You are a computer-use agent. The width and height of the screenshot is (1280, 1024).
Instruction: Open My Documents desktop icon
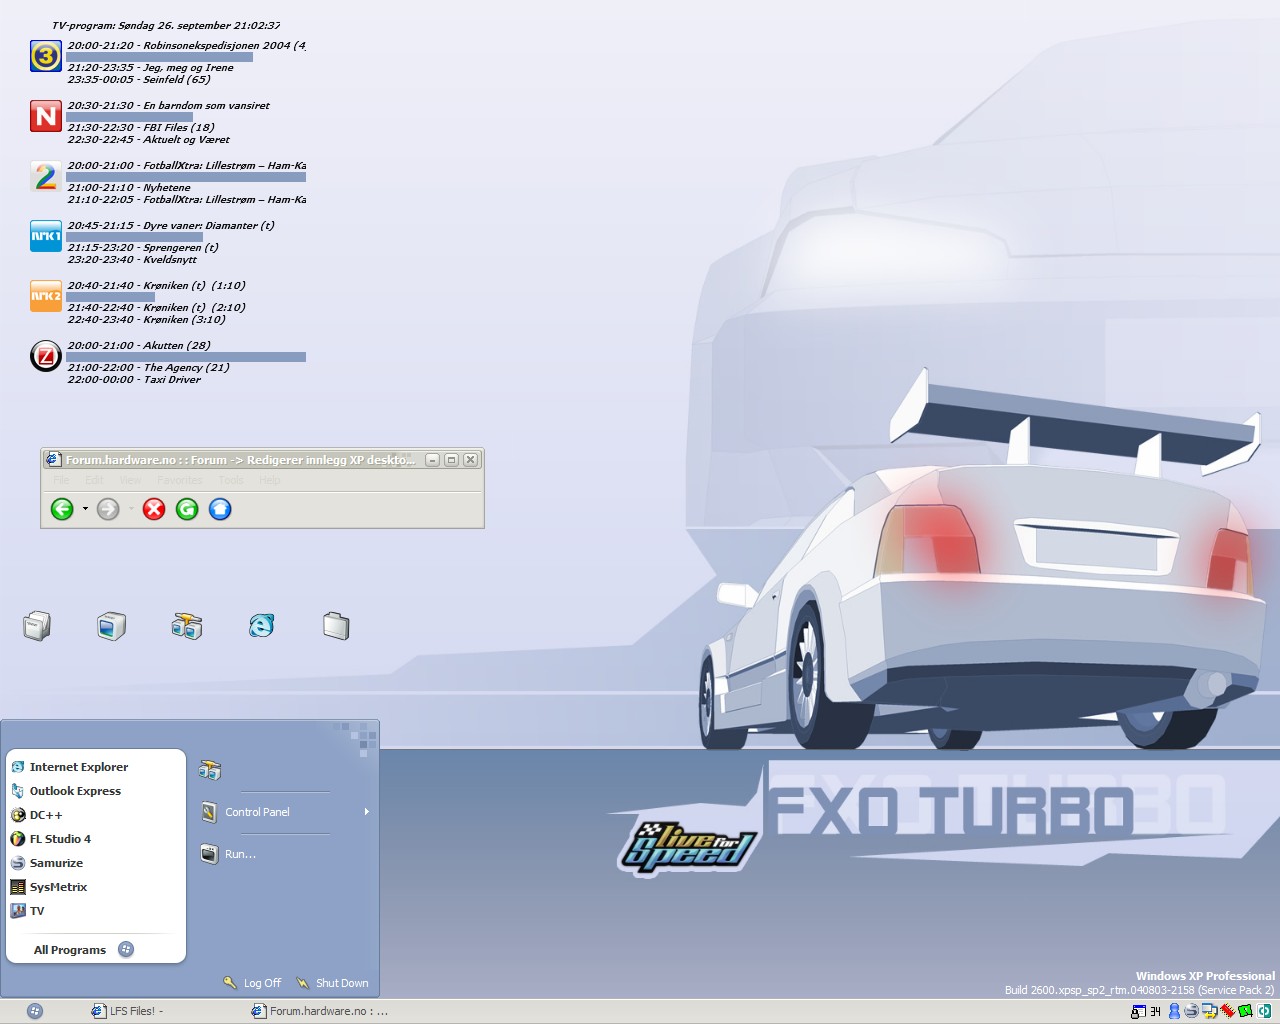37,626
